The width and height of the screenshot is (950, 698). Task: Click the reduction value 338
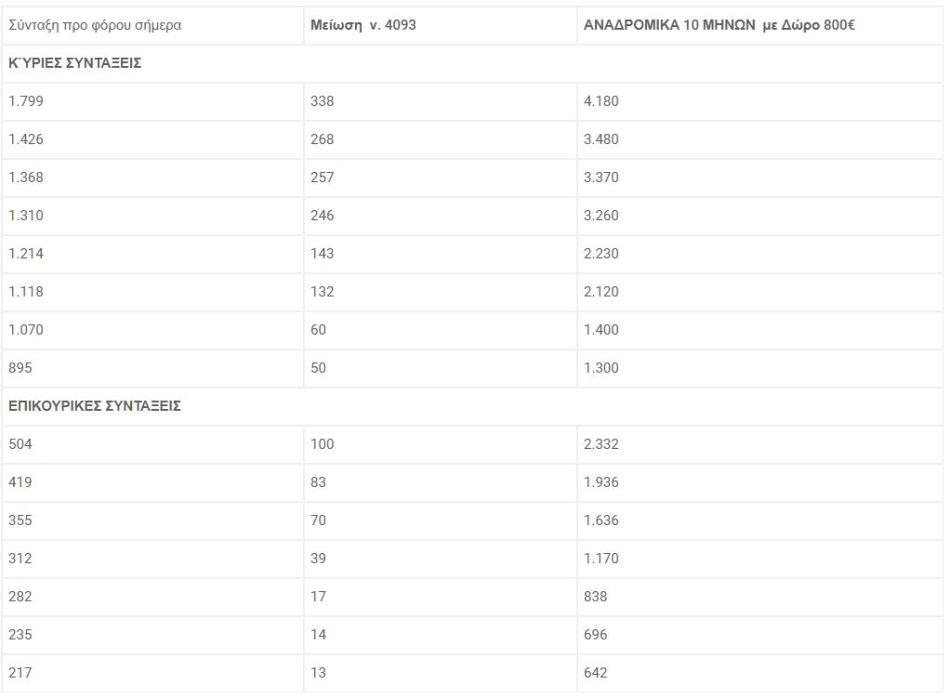point(440,101)
